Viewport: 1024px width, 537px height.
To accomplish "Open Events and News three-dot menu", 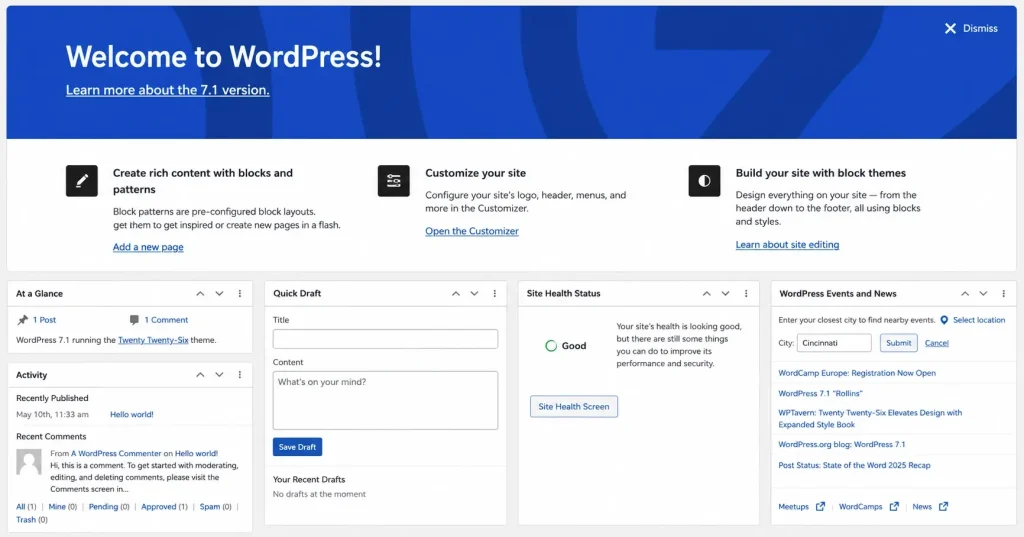I will [x=1004, y=294].
